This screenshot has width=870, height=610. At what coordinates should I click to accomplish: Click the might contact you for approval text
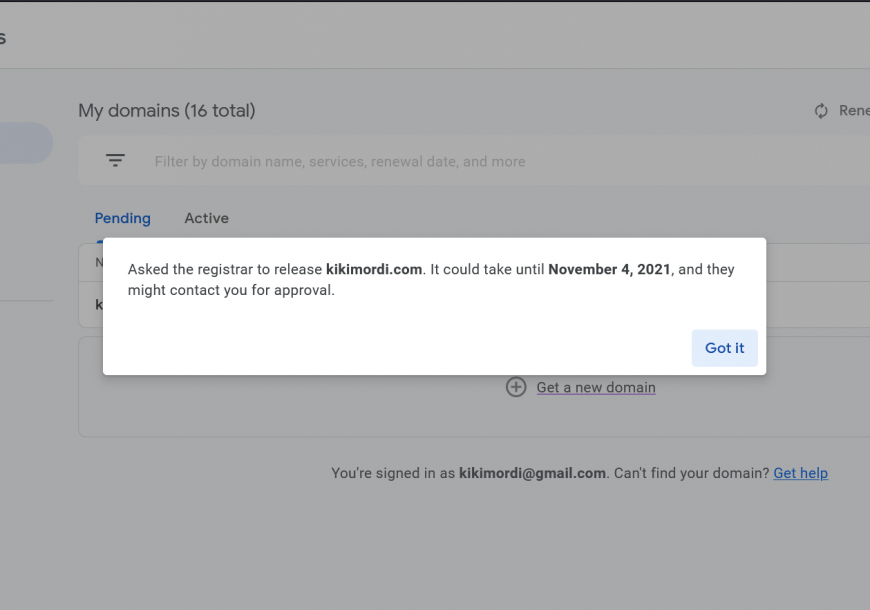pyautogui.click(x=231, y=290)
